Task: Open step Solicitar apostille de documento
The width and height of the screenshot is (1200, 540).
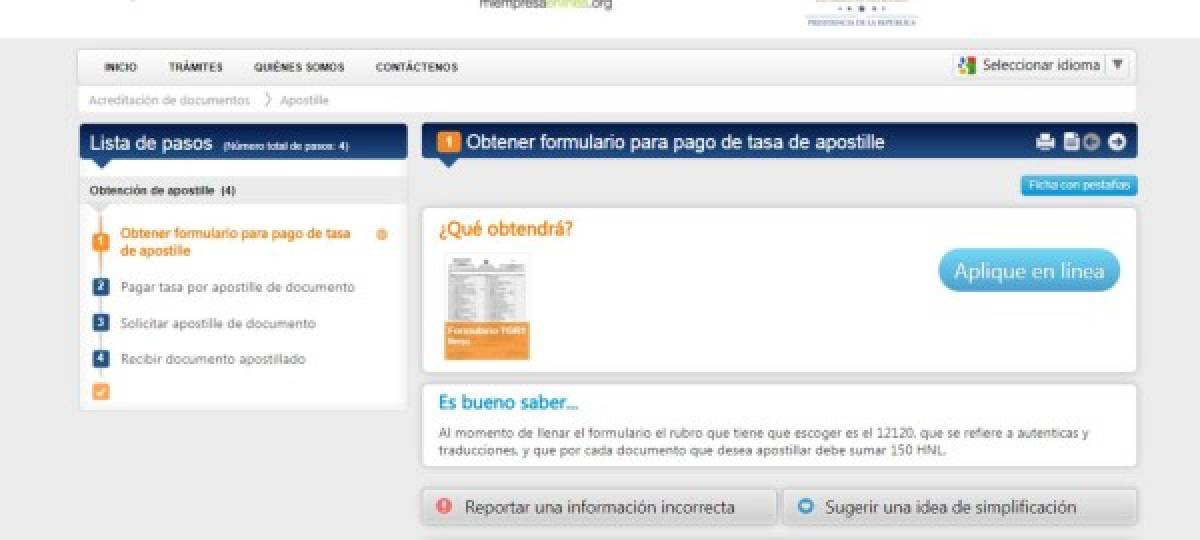Action: click(218, 323)
